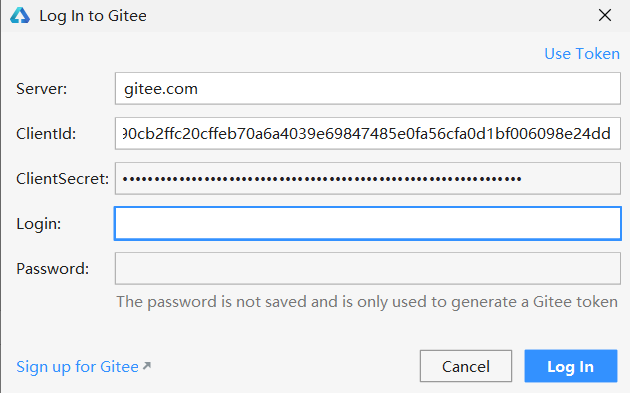630x393 pixels.
Task: Click the application logo in the title bar
Action: (20, 16)
